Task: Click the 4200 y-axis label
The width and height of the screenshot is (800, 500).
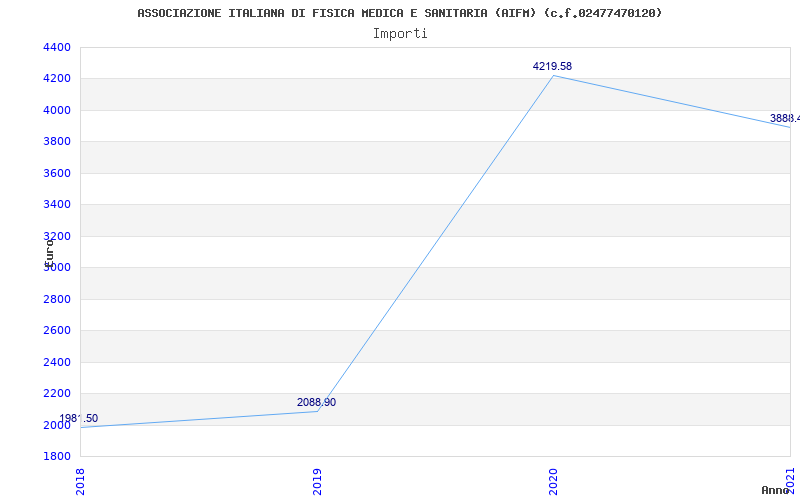Action: (x=57, y=79)
